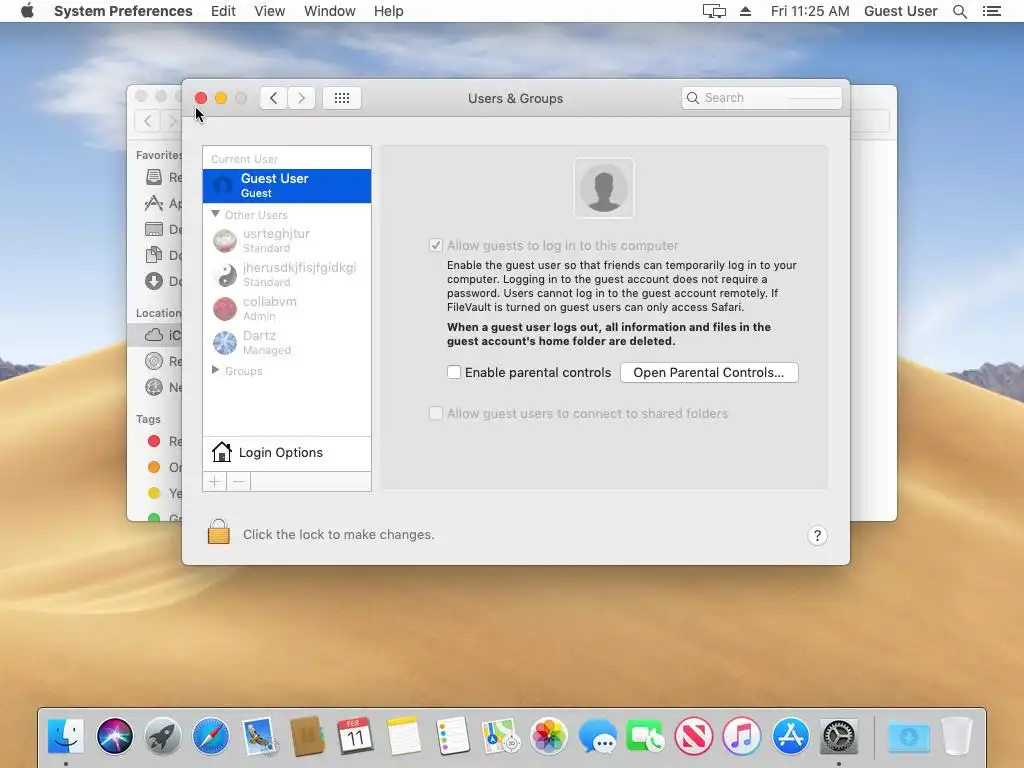Enable parental controls checkbox
The image size is (1024, 768).
point(454,372)
